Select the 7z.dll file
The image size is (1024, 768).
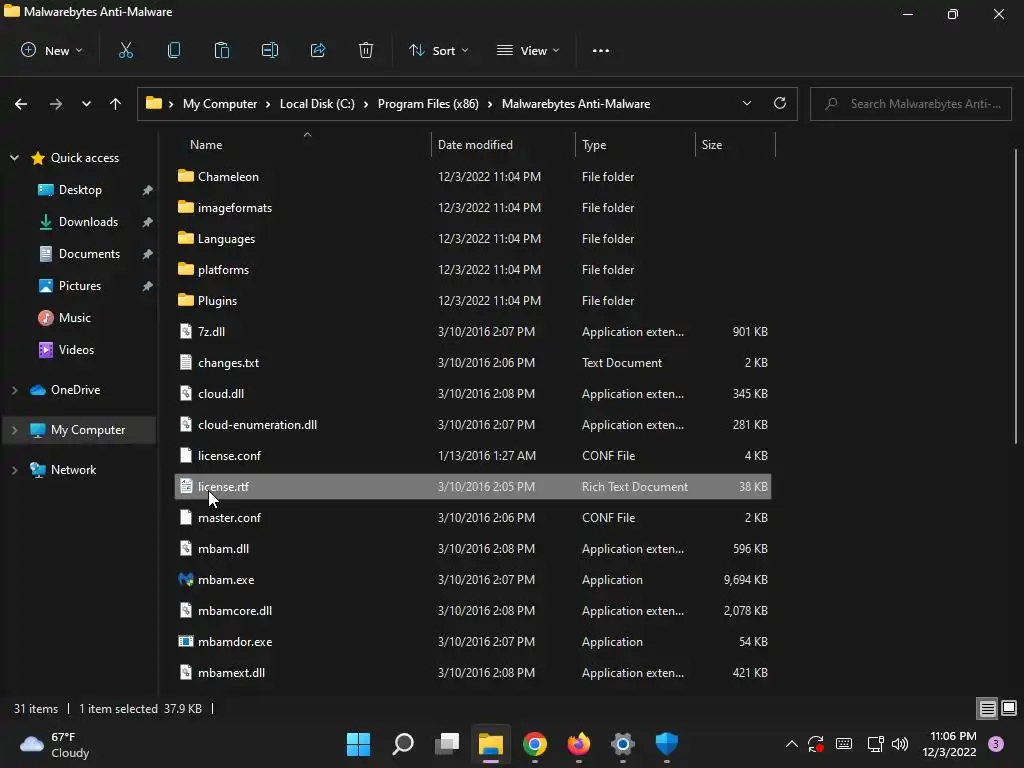click(x=473, y=332)
